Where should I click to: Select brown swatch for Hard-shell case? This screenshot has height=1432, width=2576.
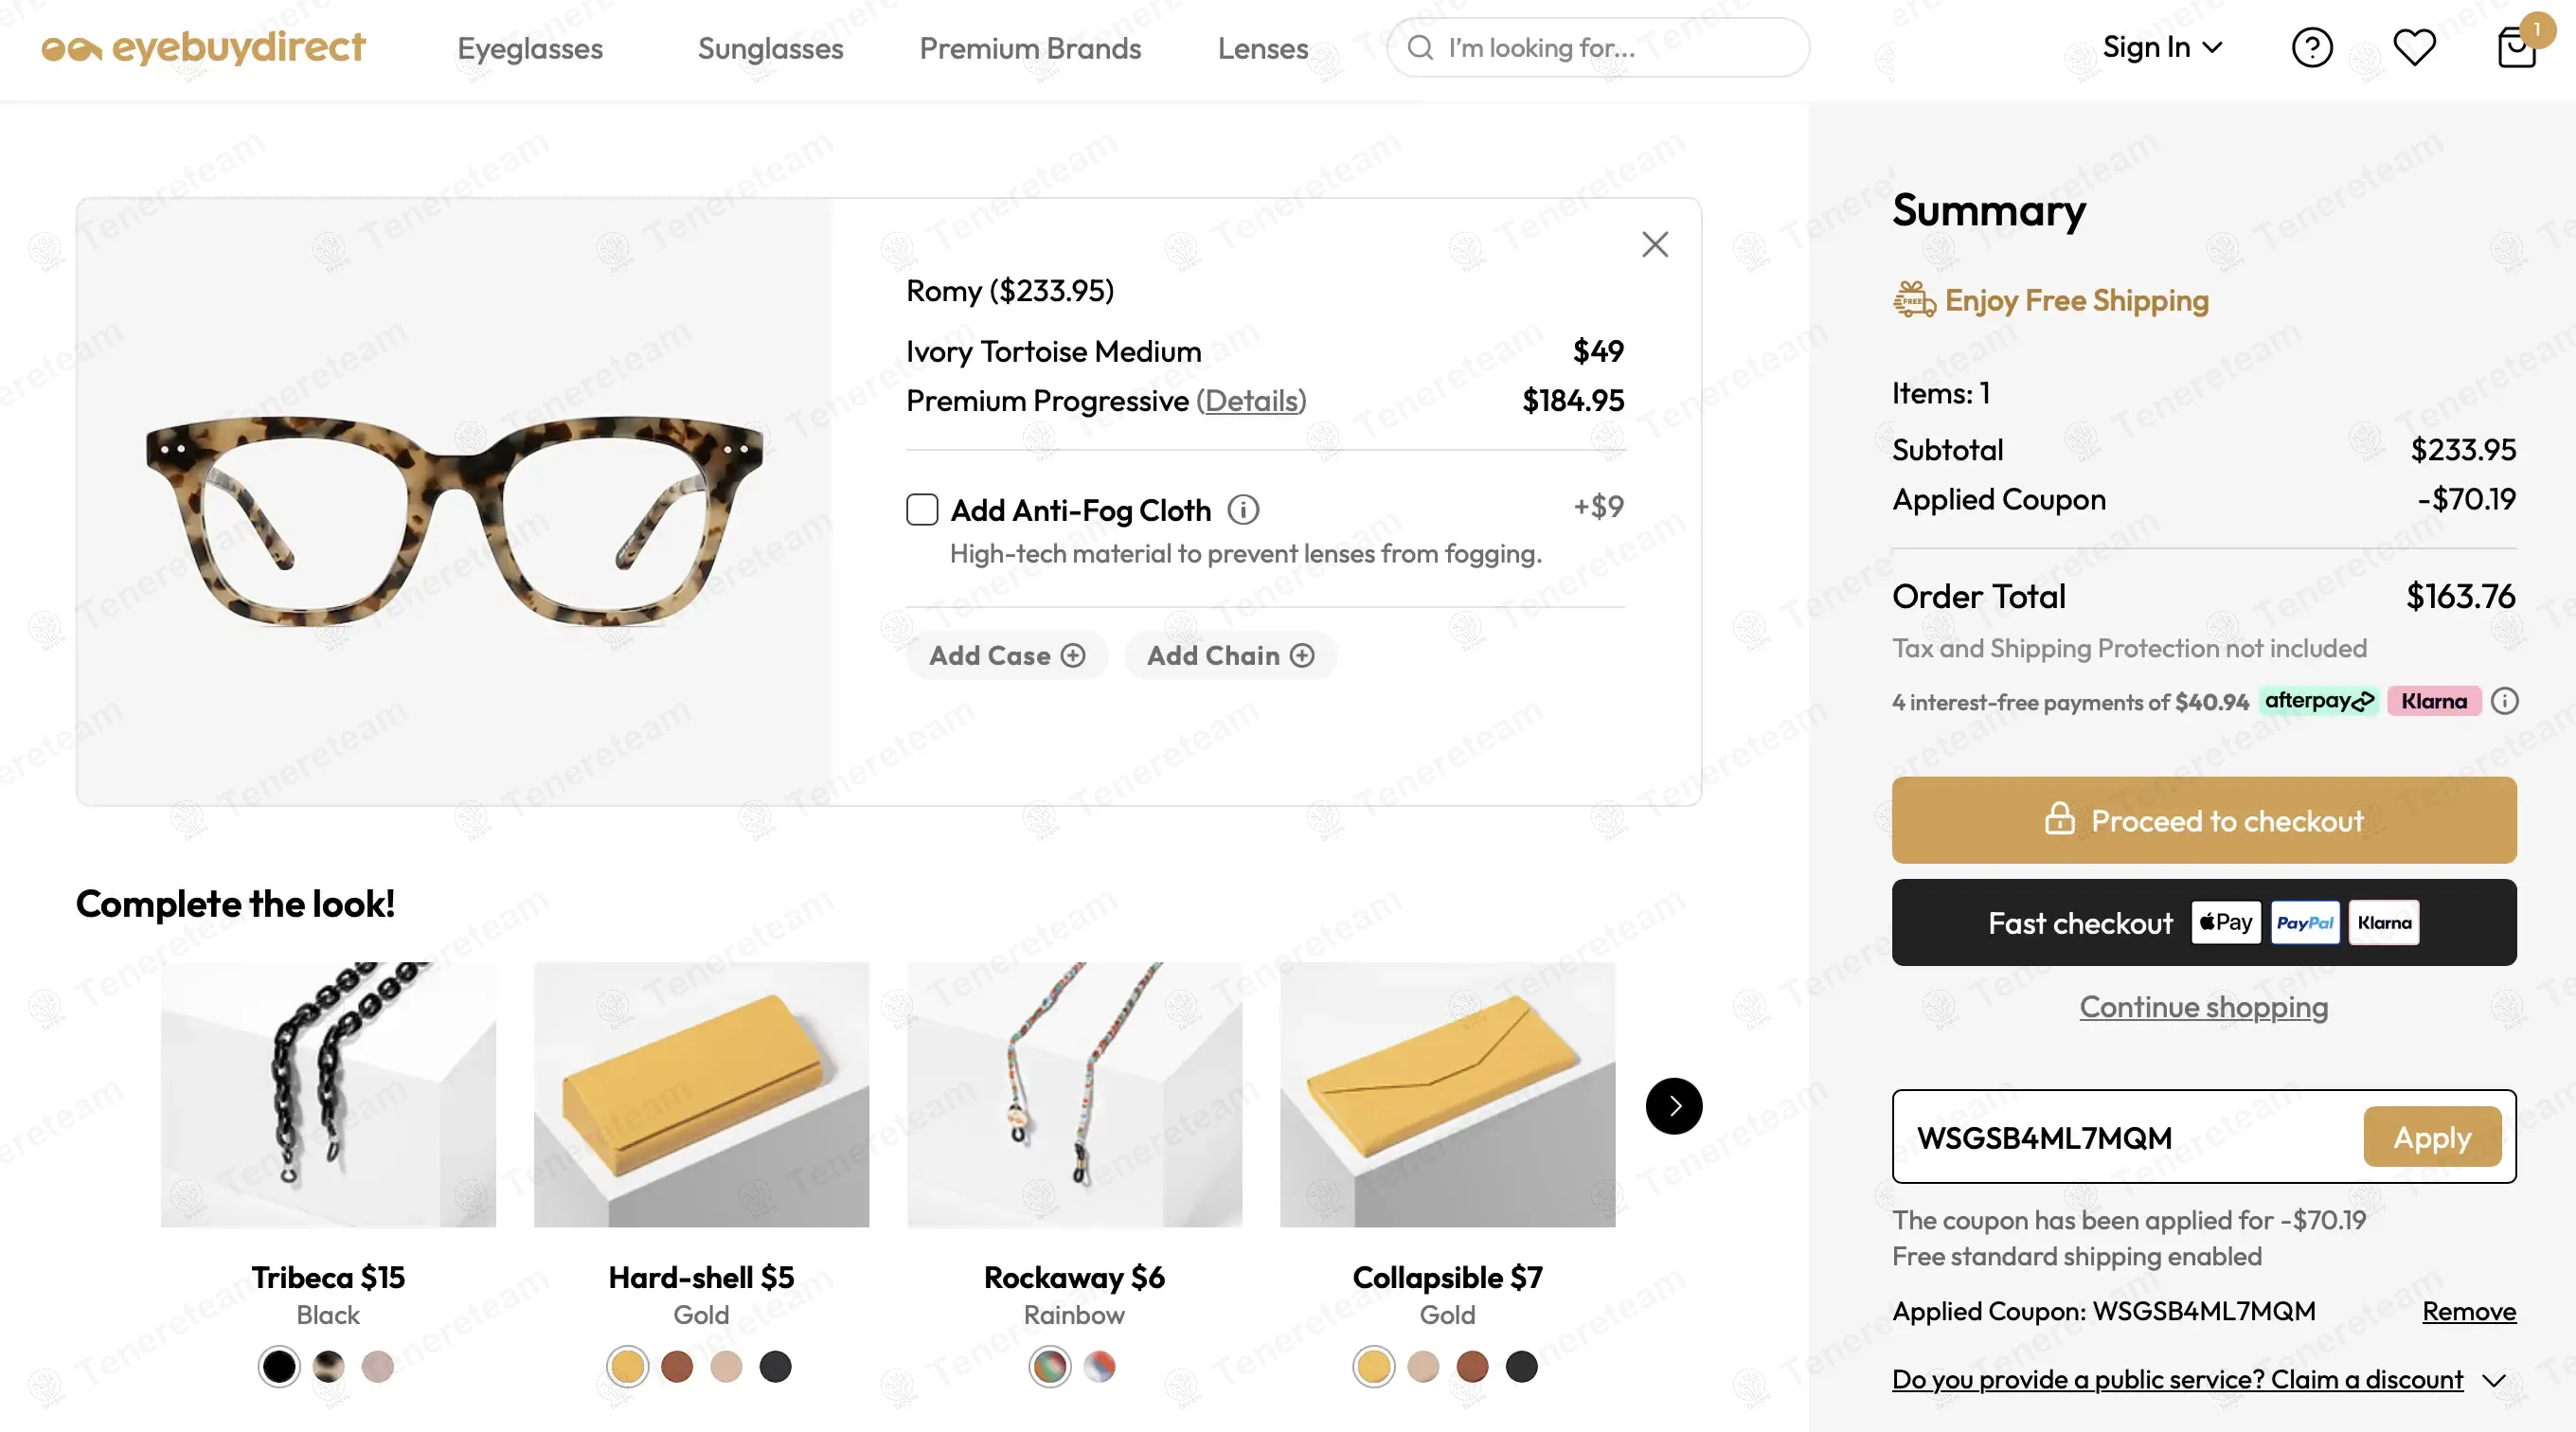(677, 1366)
